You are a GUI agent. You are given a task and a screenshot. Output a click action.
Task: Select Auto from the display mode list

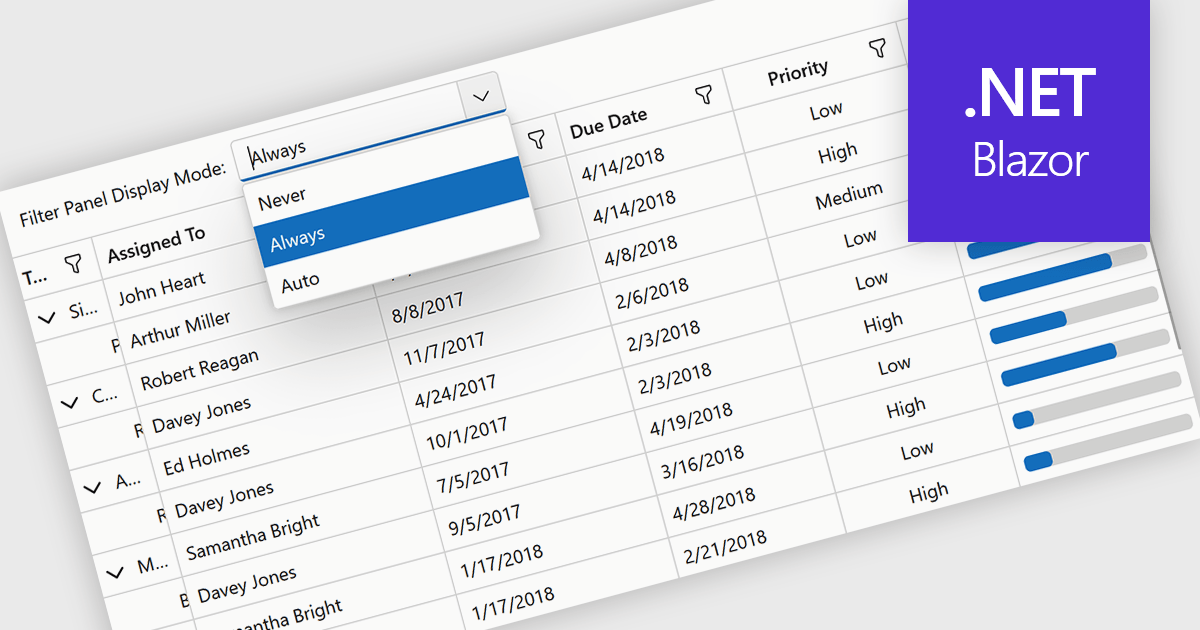click(x=300, y=283)
